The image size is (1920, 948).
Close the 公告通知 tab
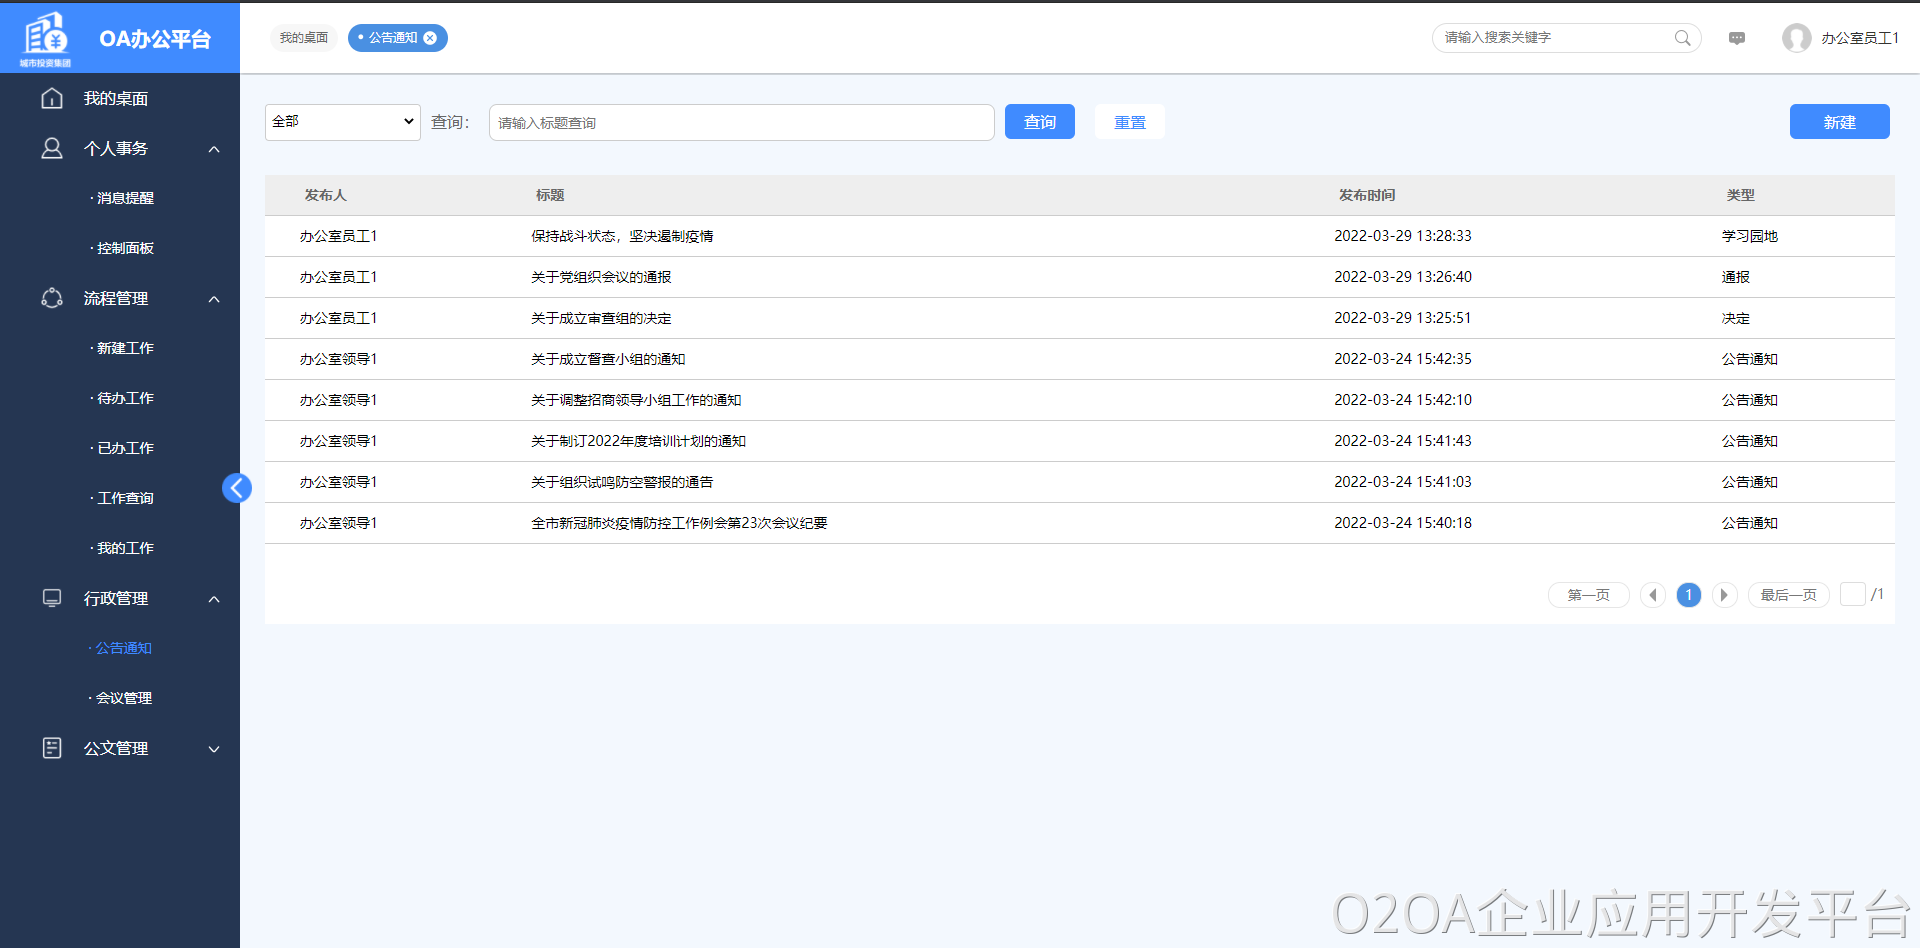point(430,38)
